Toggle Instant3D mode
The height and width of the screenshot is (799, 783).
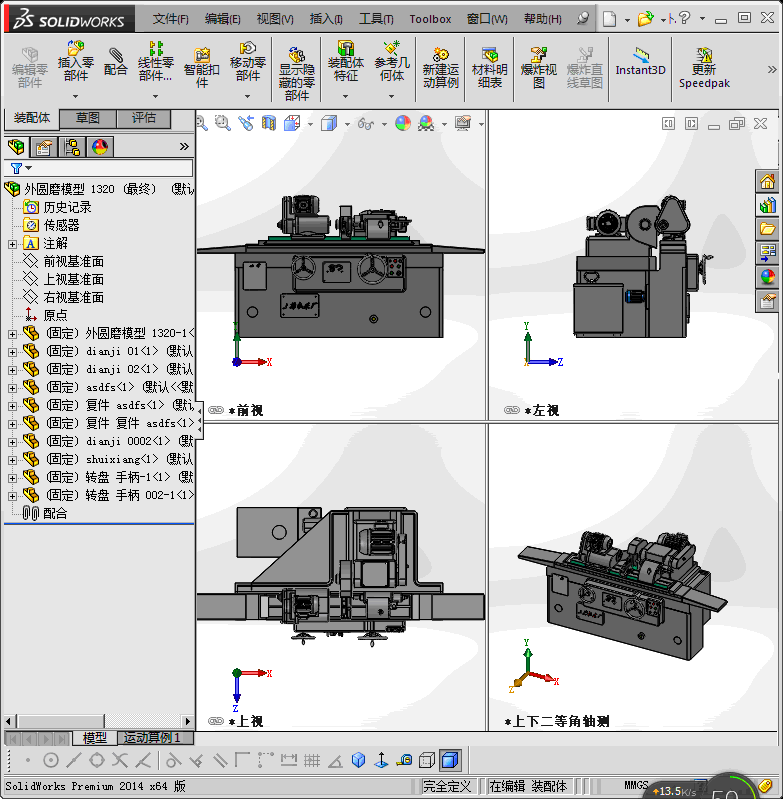click(x=640, y=62)
